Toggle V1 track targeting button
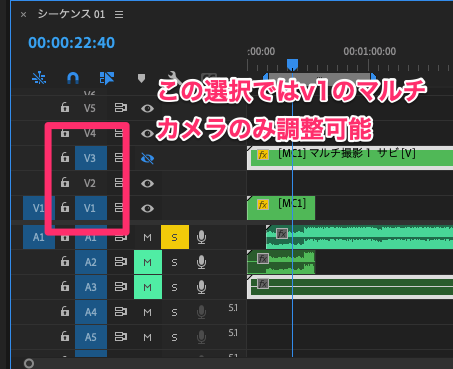The height and width of the screenshot is (369, 453). (x=91, y=208)
